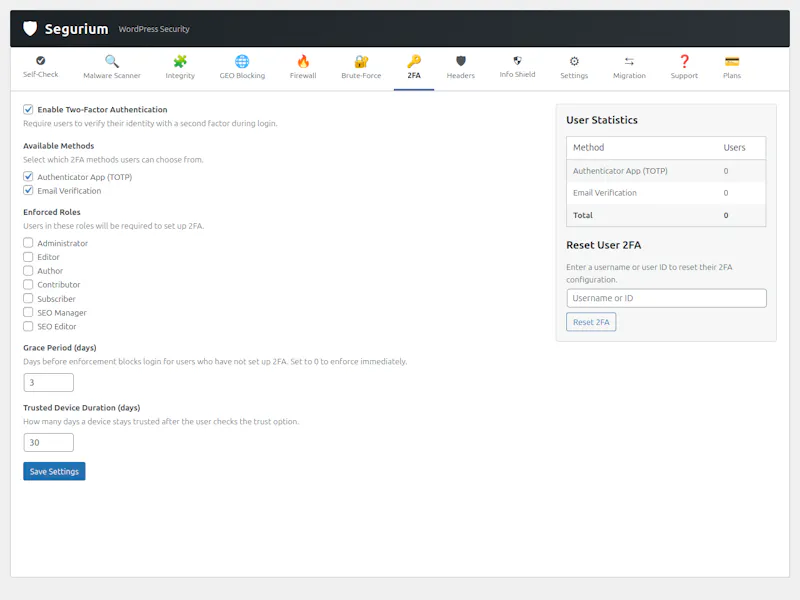Click the 2FA key icon

(414, 61)
